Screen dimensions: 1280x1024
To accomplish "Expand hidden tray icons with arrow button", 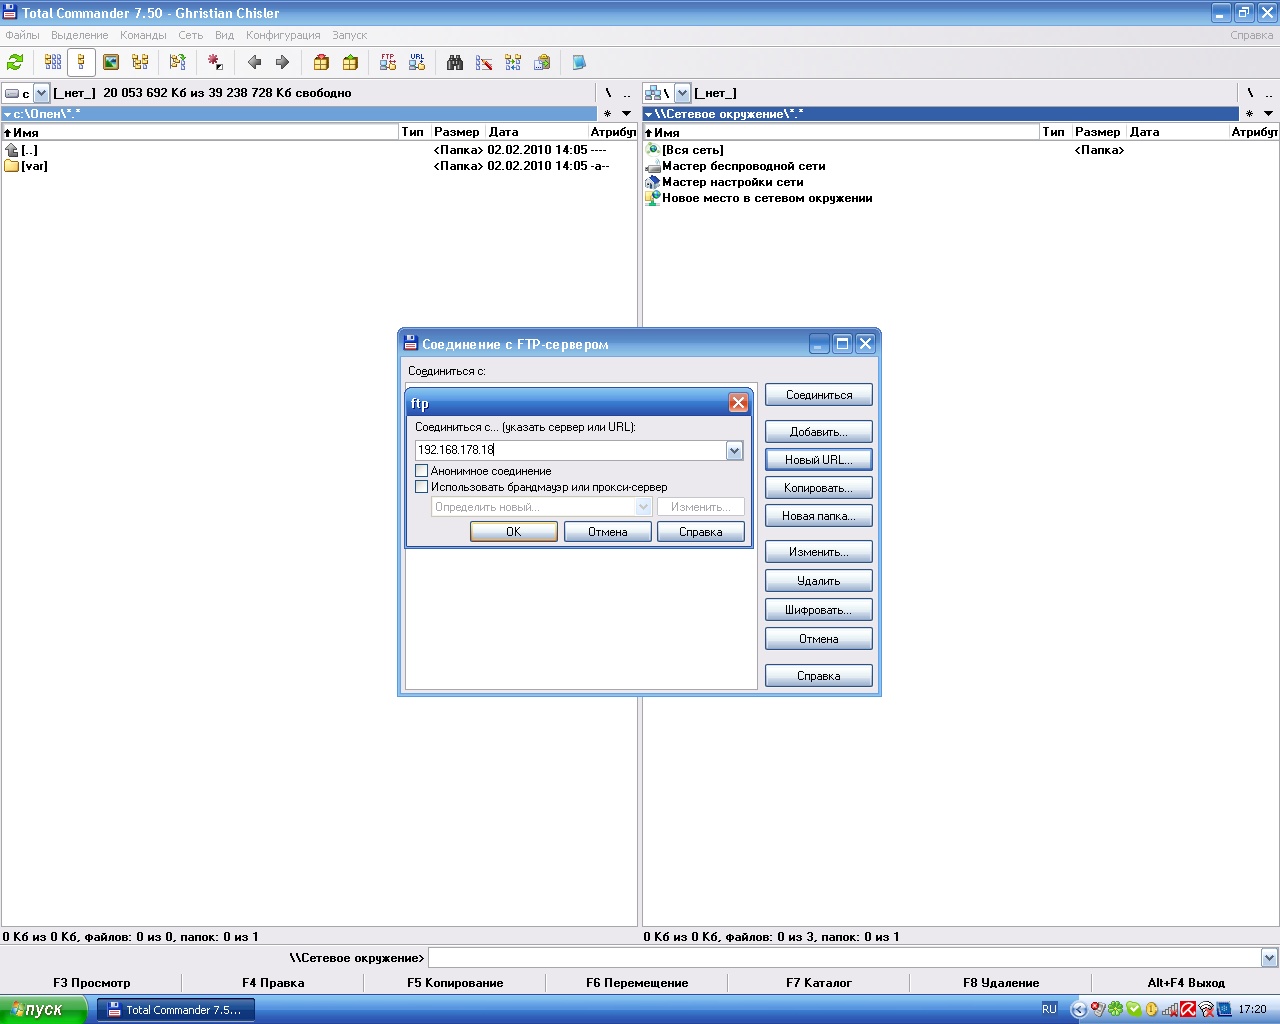I will [1078, 1009].
